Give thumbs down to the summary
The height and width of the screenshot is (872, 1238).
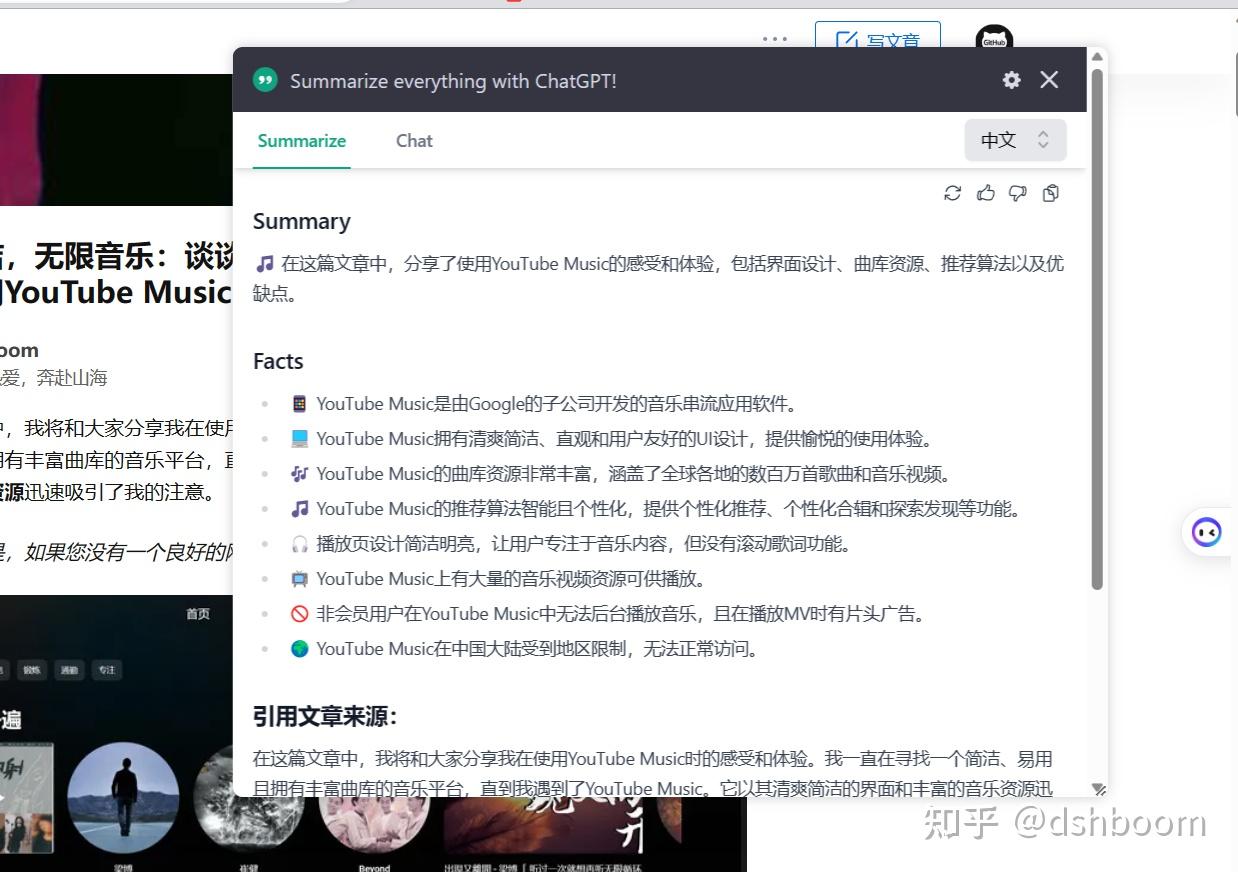pos(1018,193)
